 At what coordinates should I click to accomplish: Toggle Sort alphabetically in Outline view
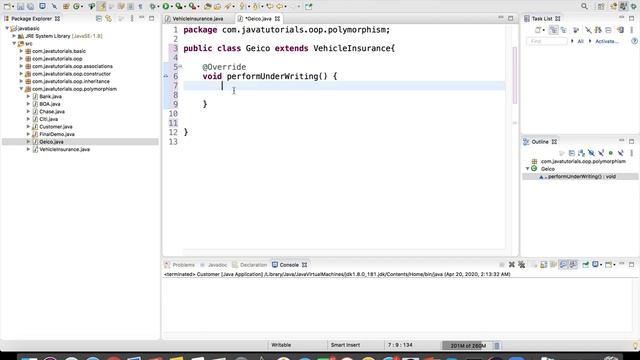click(x=581, y=153)
